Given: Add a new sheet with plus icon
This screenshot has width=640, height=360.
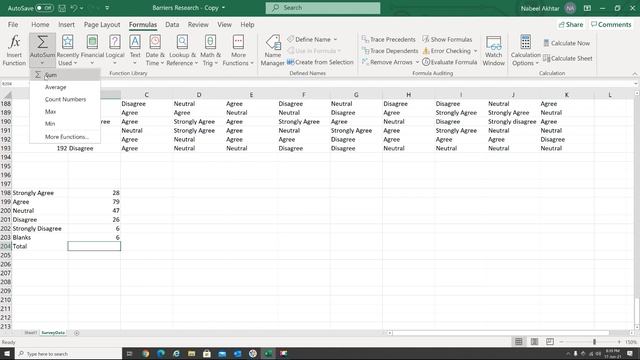Looking at the screenshot, I should click(77, 333).
